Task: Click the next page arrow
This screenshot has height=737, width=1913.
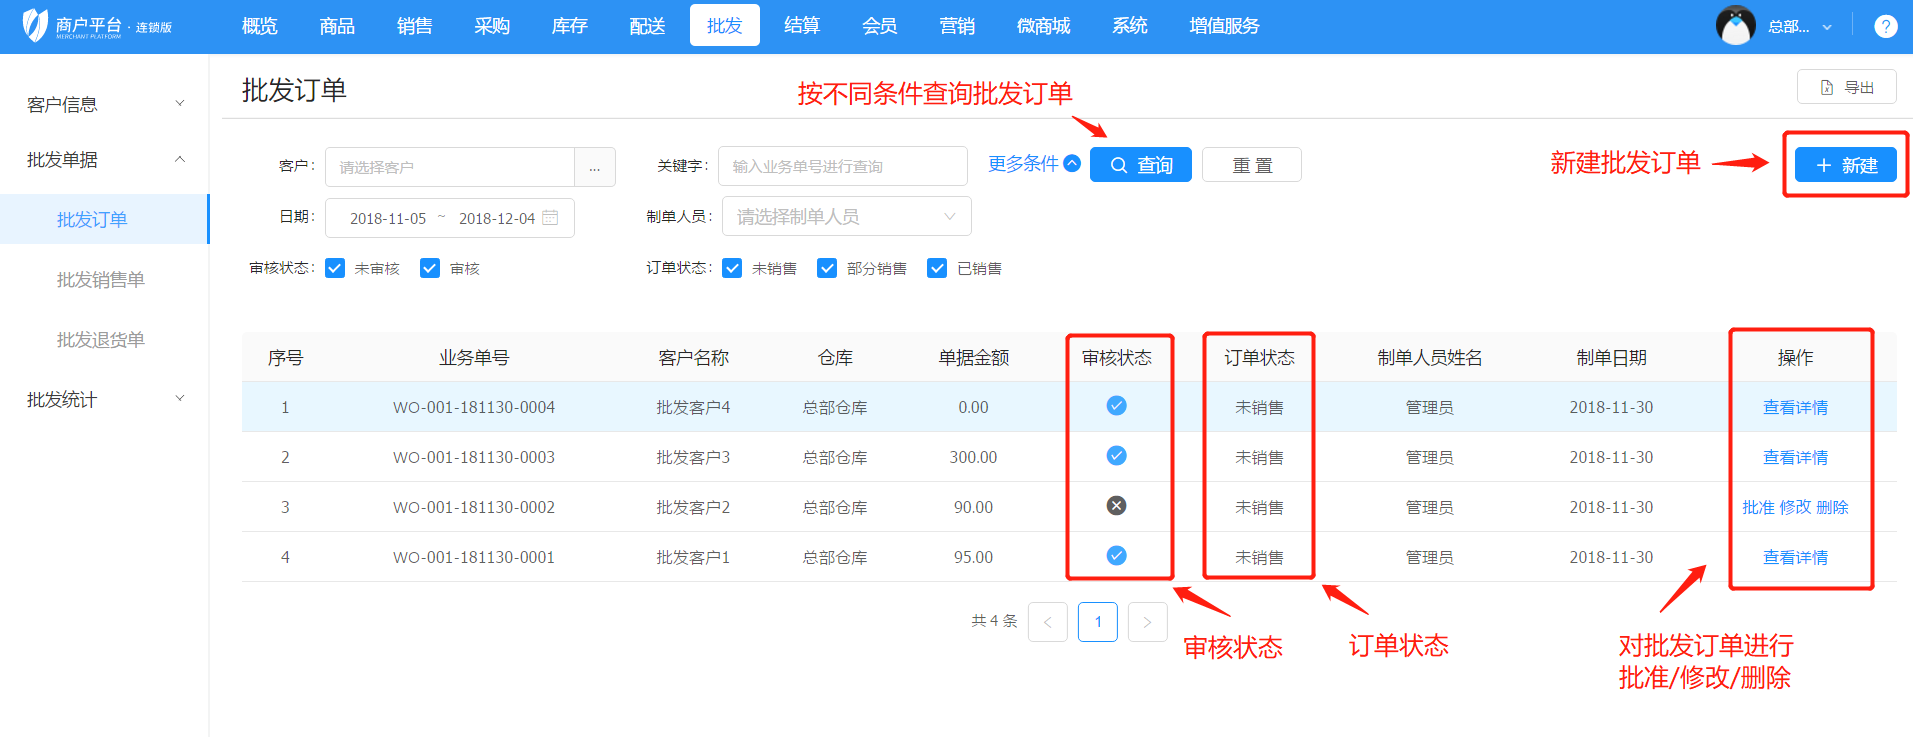Action: coord(1147,622)
